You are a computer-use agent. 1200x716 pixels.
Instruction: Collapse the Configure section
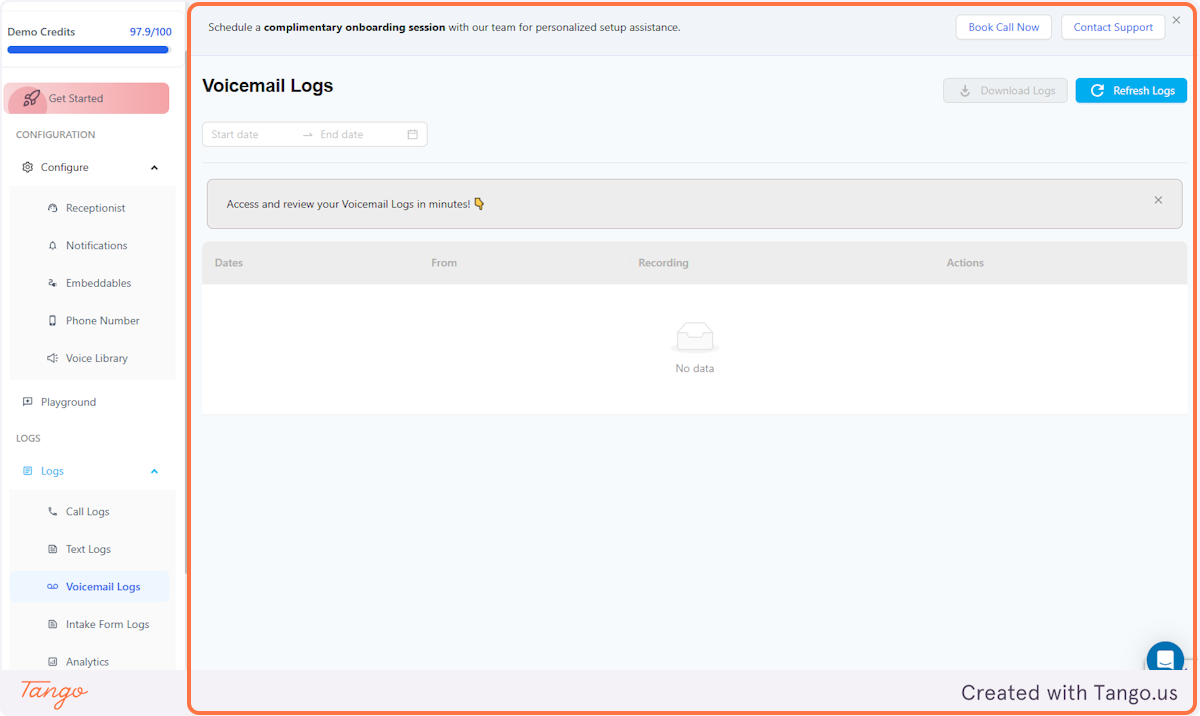(154, 167)
